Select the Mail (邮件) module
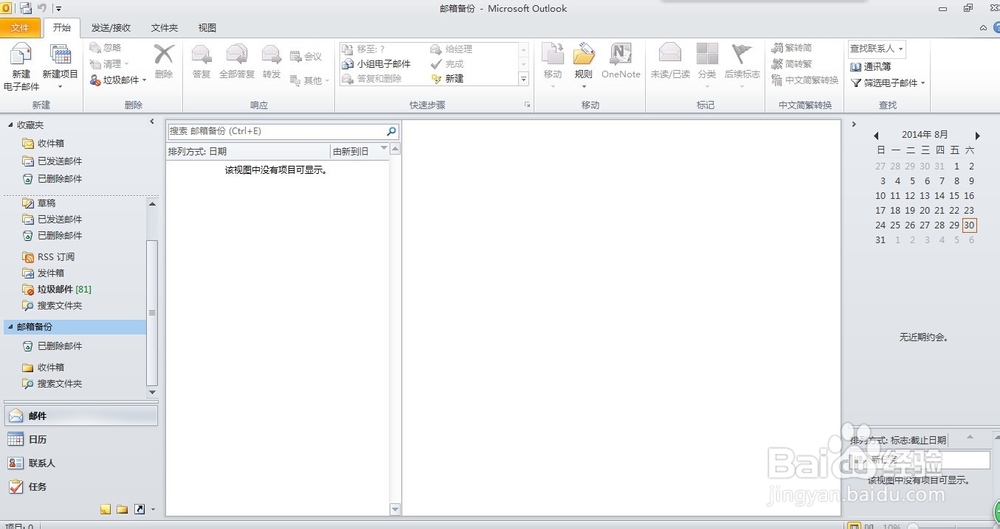Image resolution: width=1000 pixels, height=529 pixels. (81, 415)
